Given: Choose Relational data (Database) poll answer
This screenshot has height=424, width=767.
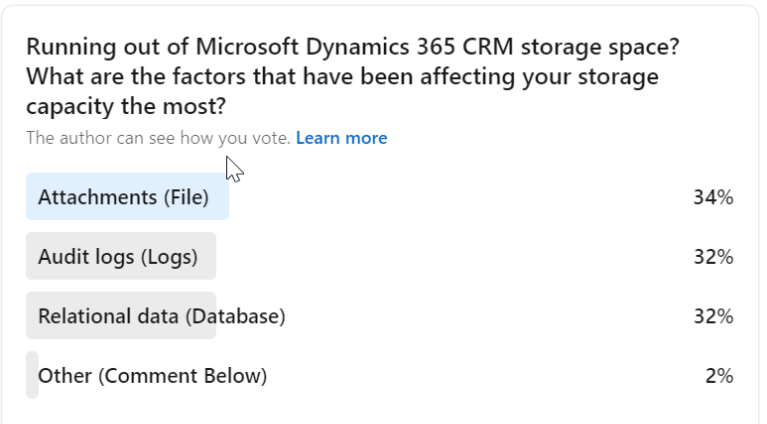Looking at the screenshot, I should pyautogui.click(x=161, y=316).
